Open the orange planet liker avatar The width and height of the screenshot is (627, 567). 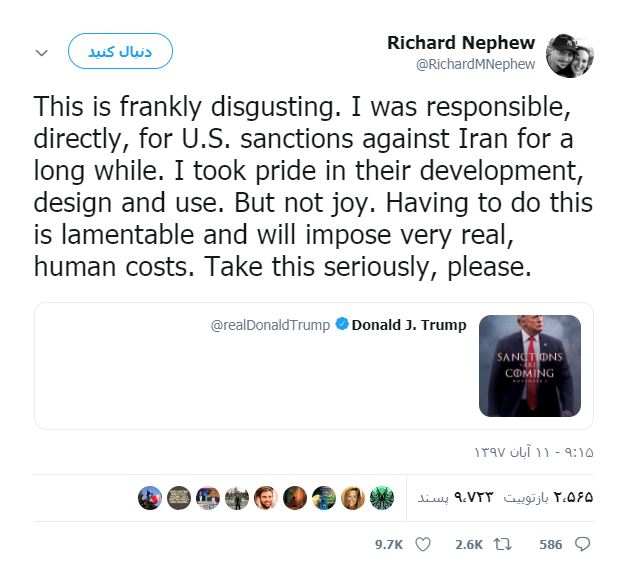click(295, 498)
